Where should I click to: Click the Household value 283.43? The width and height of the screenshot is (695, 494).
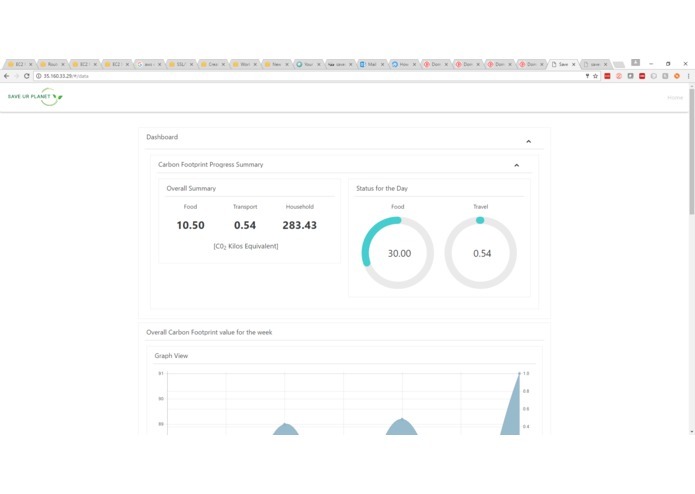300,225
